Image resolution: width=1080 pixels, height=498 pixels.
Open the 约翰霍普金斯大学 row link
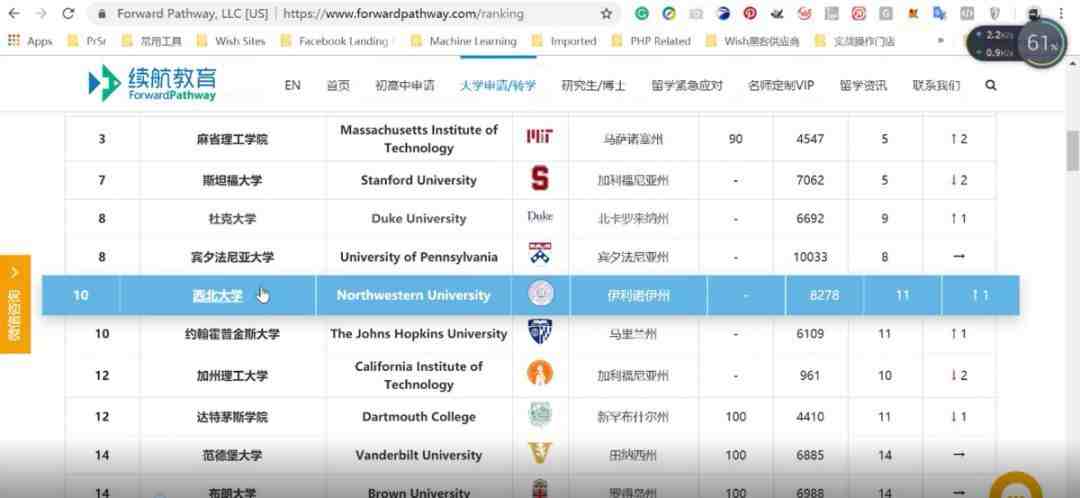pyautogui.click(x=232, y=334)
